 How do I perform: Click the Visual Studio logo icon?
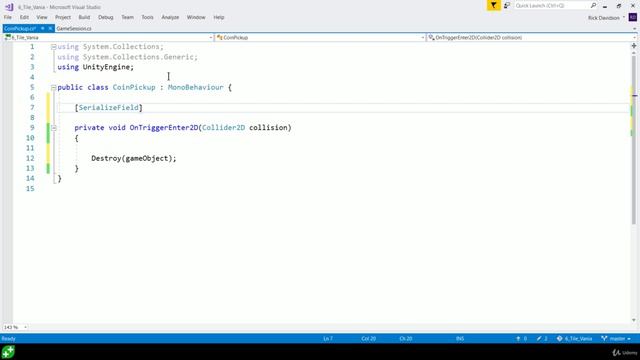click(9, 7)
